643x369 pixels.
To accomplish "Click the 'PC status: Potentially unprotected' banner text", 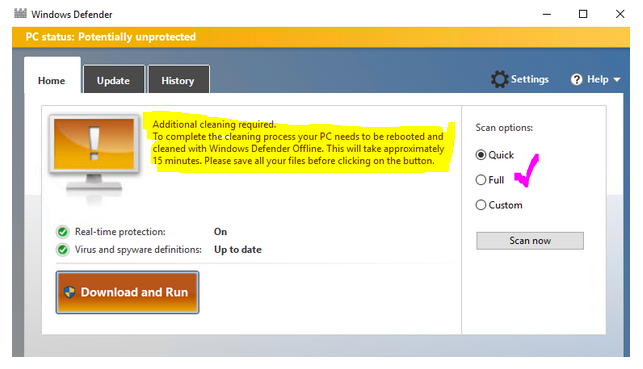I will [111, 37].
